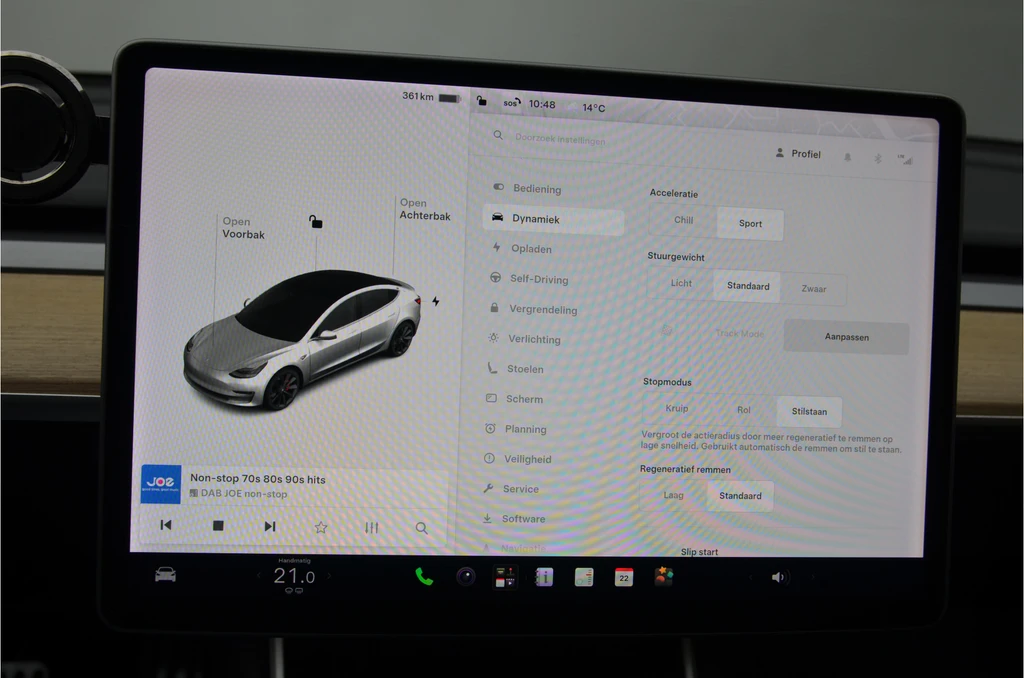Open Bluetooth settings icon

click(x=878, y=158)
